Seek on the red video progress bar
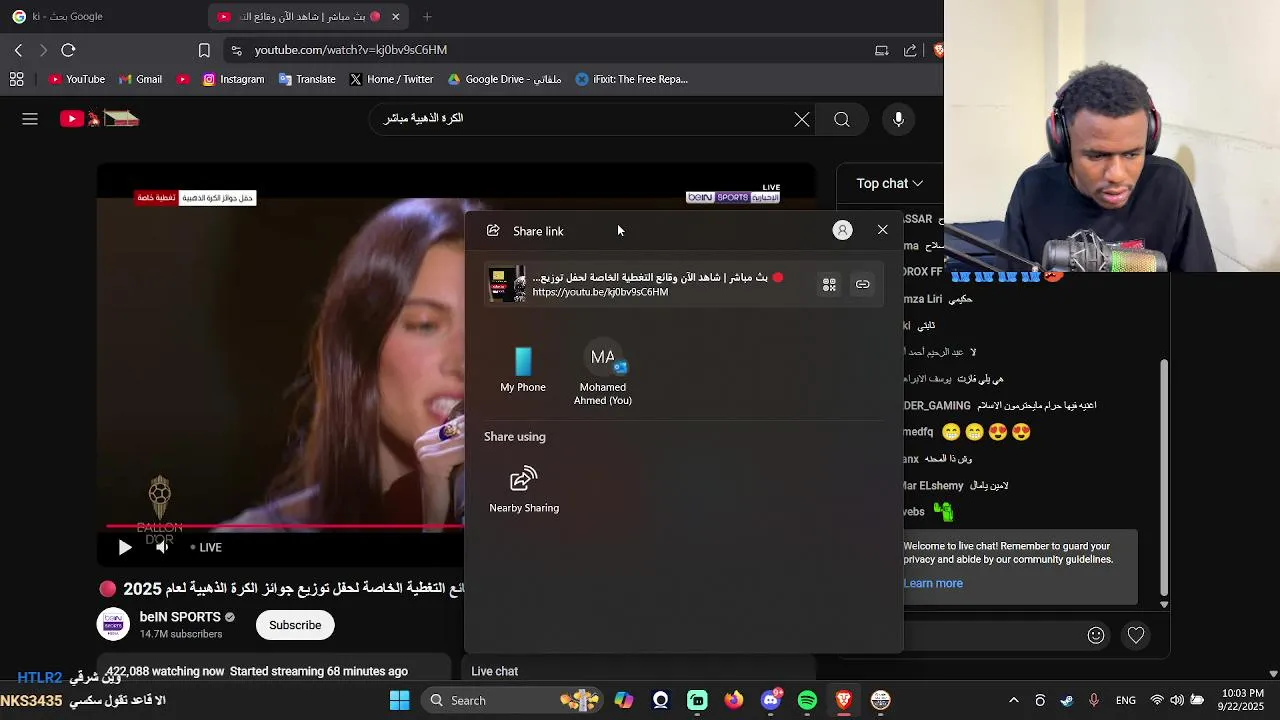Viewport: 1280px width, 720px height. pyautogui.click(x=285, y=526)
